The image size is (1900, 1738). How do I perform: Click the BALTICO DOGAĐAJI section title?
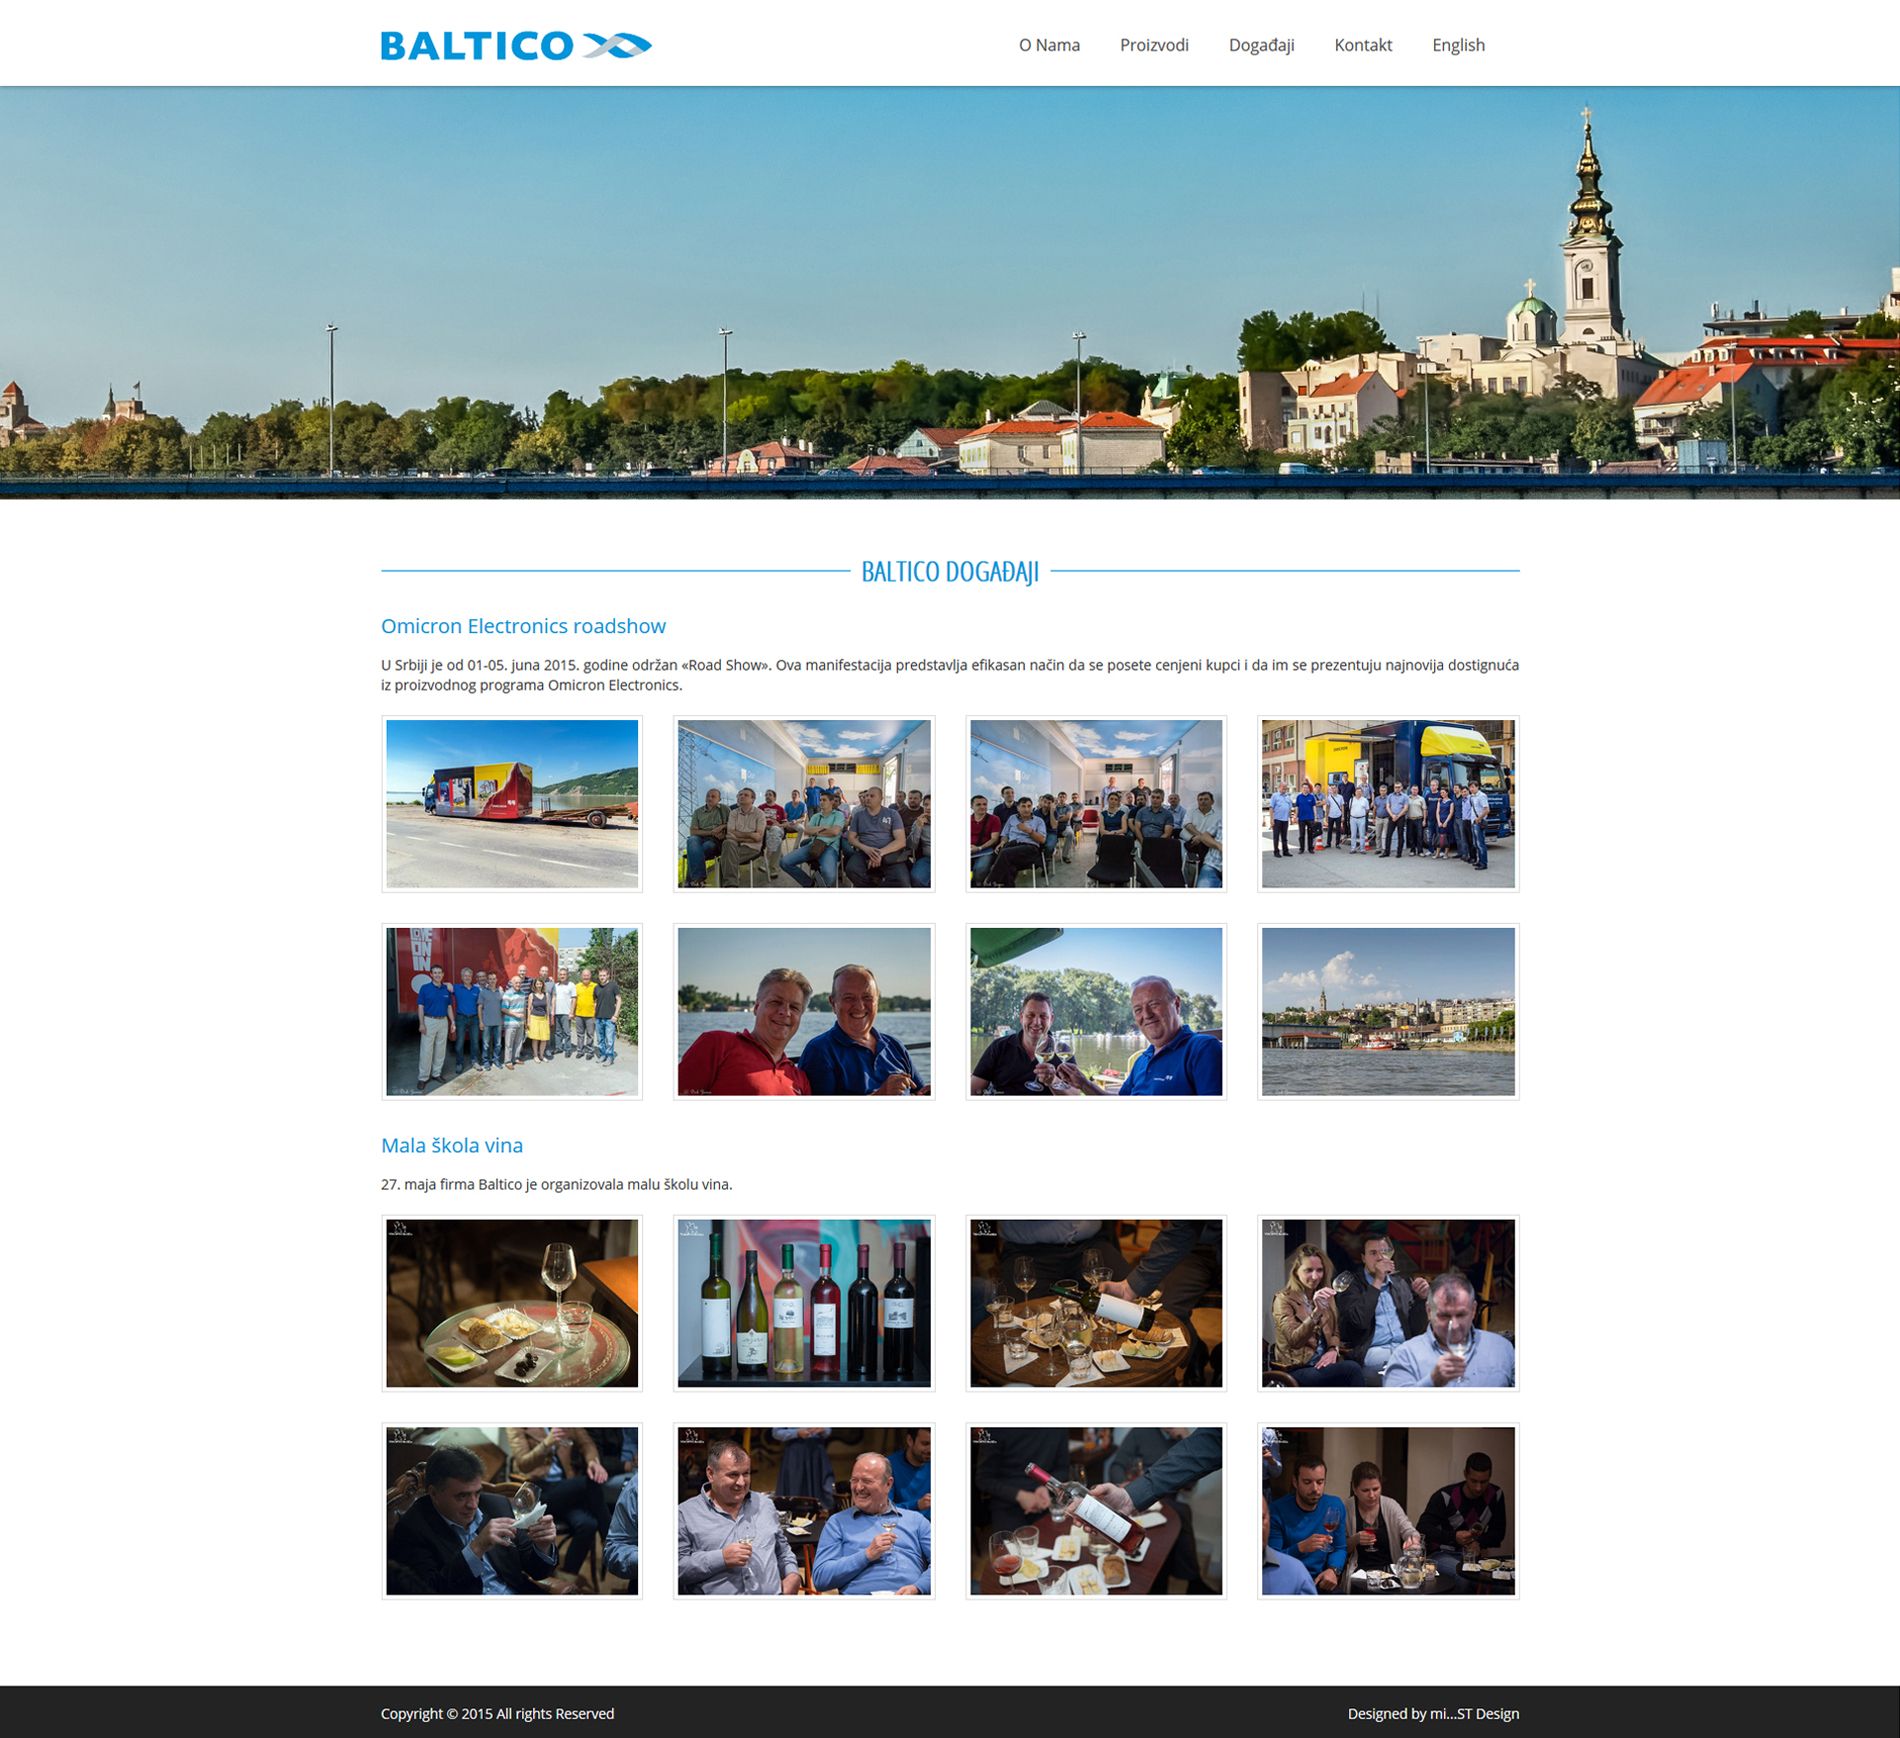[950, 571]
